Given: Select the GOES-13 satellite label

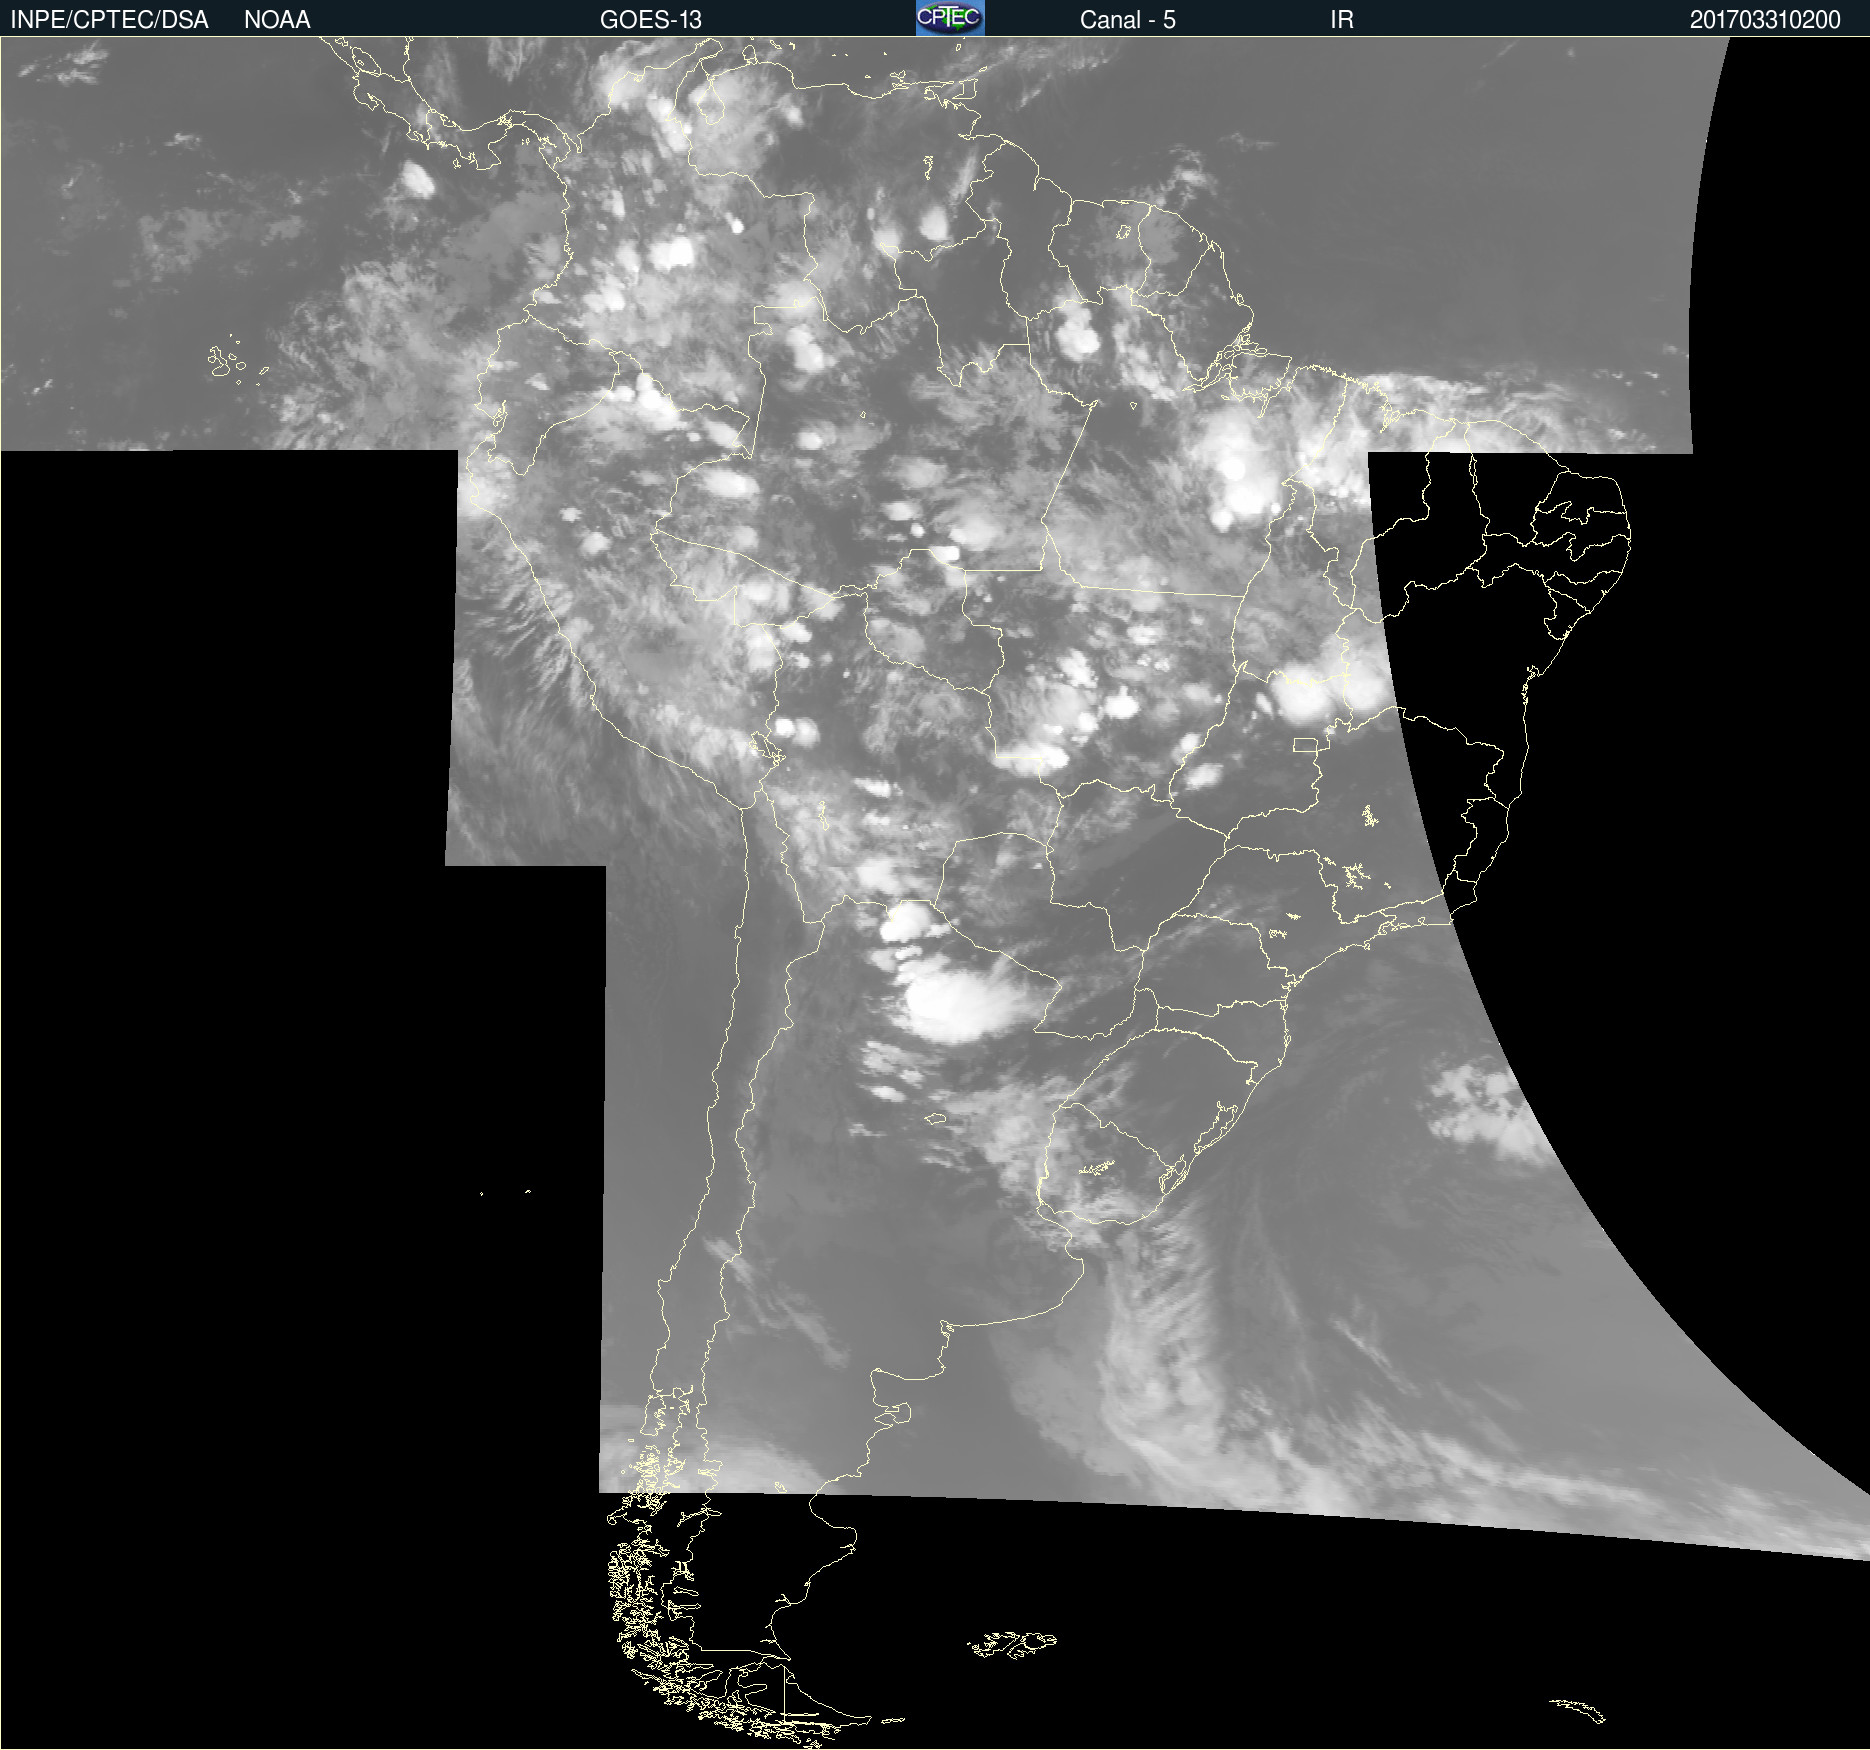Looking at the screenshot, I should tap(651, 20).
